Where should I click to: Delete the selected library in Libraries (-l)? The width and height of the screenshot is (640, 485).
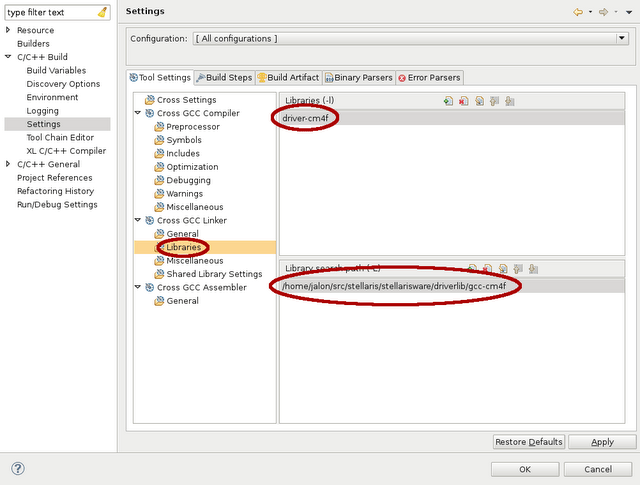click(x=464, y=101)
